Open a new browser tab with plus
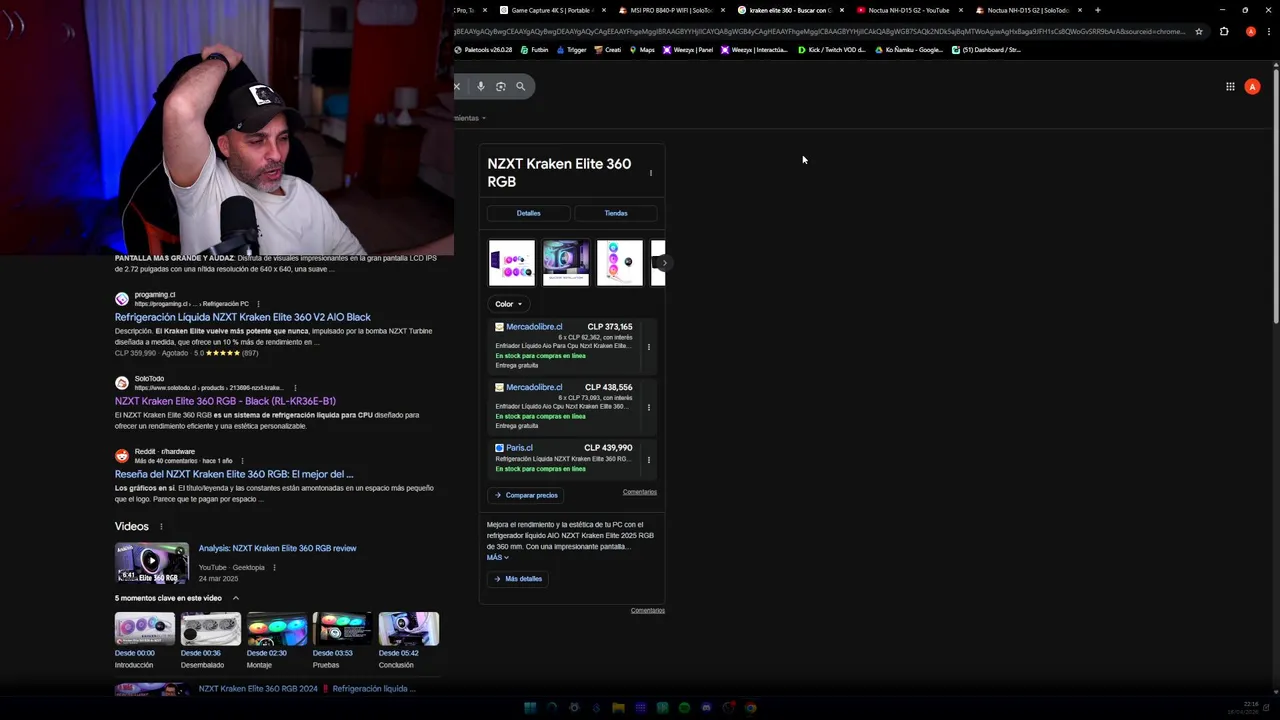 coord(1097,10)
